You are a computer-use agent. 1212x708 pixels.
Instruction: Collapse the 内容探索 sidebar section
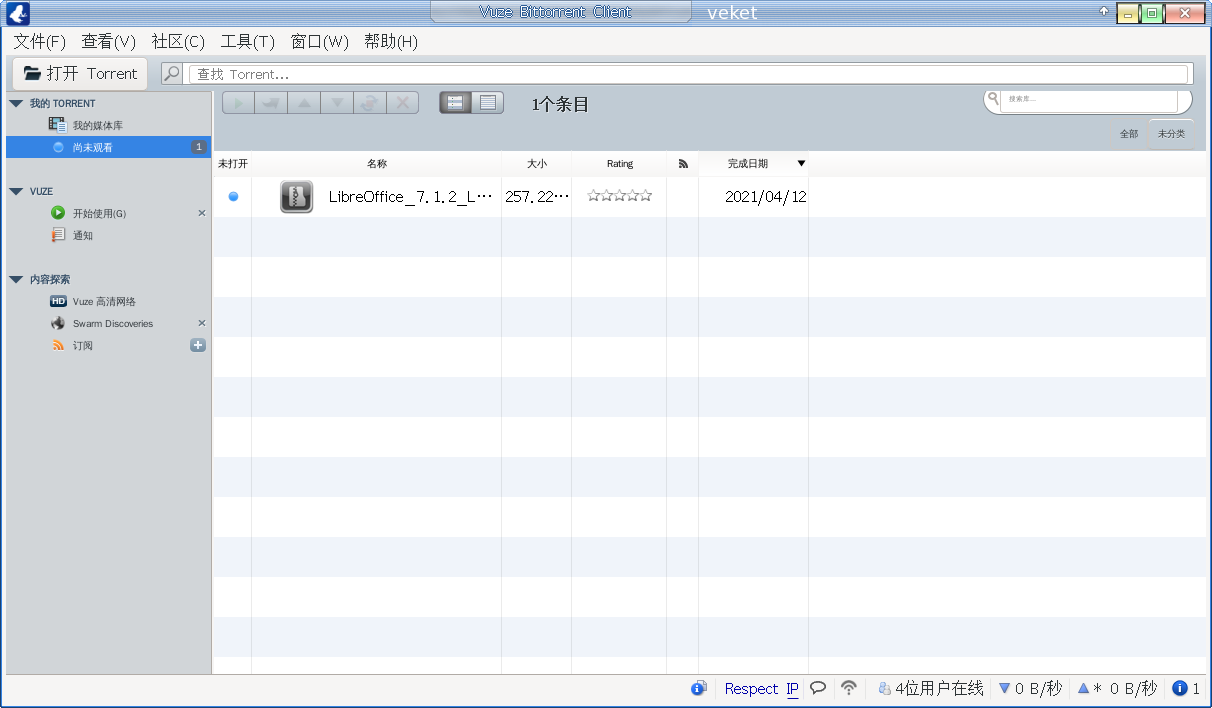click(16, 279)
